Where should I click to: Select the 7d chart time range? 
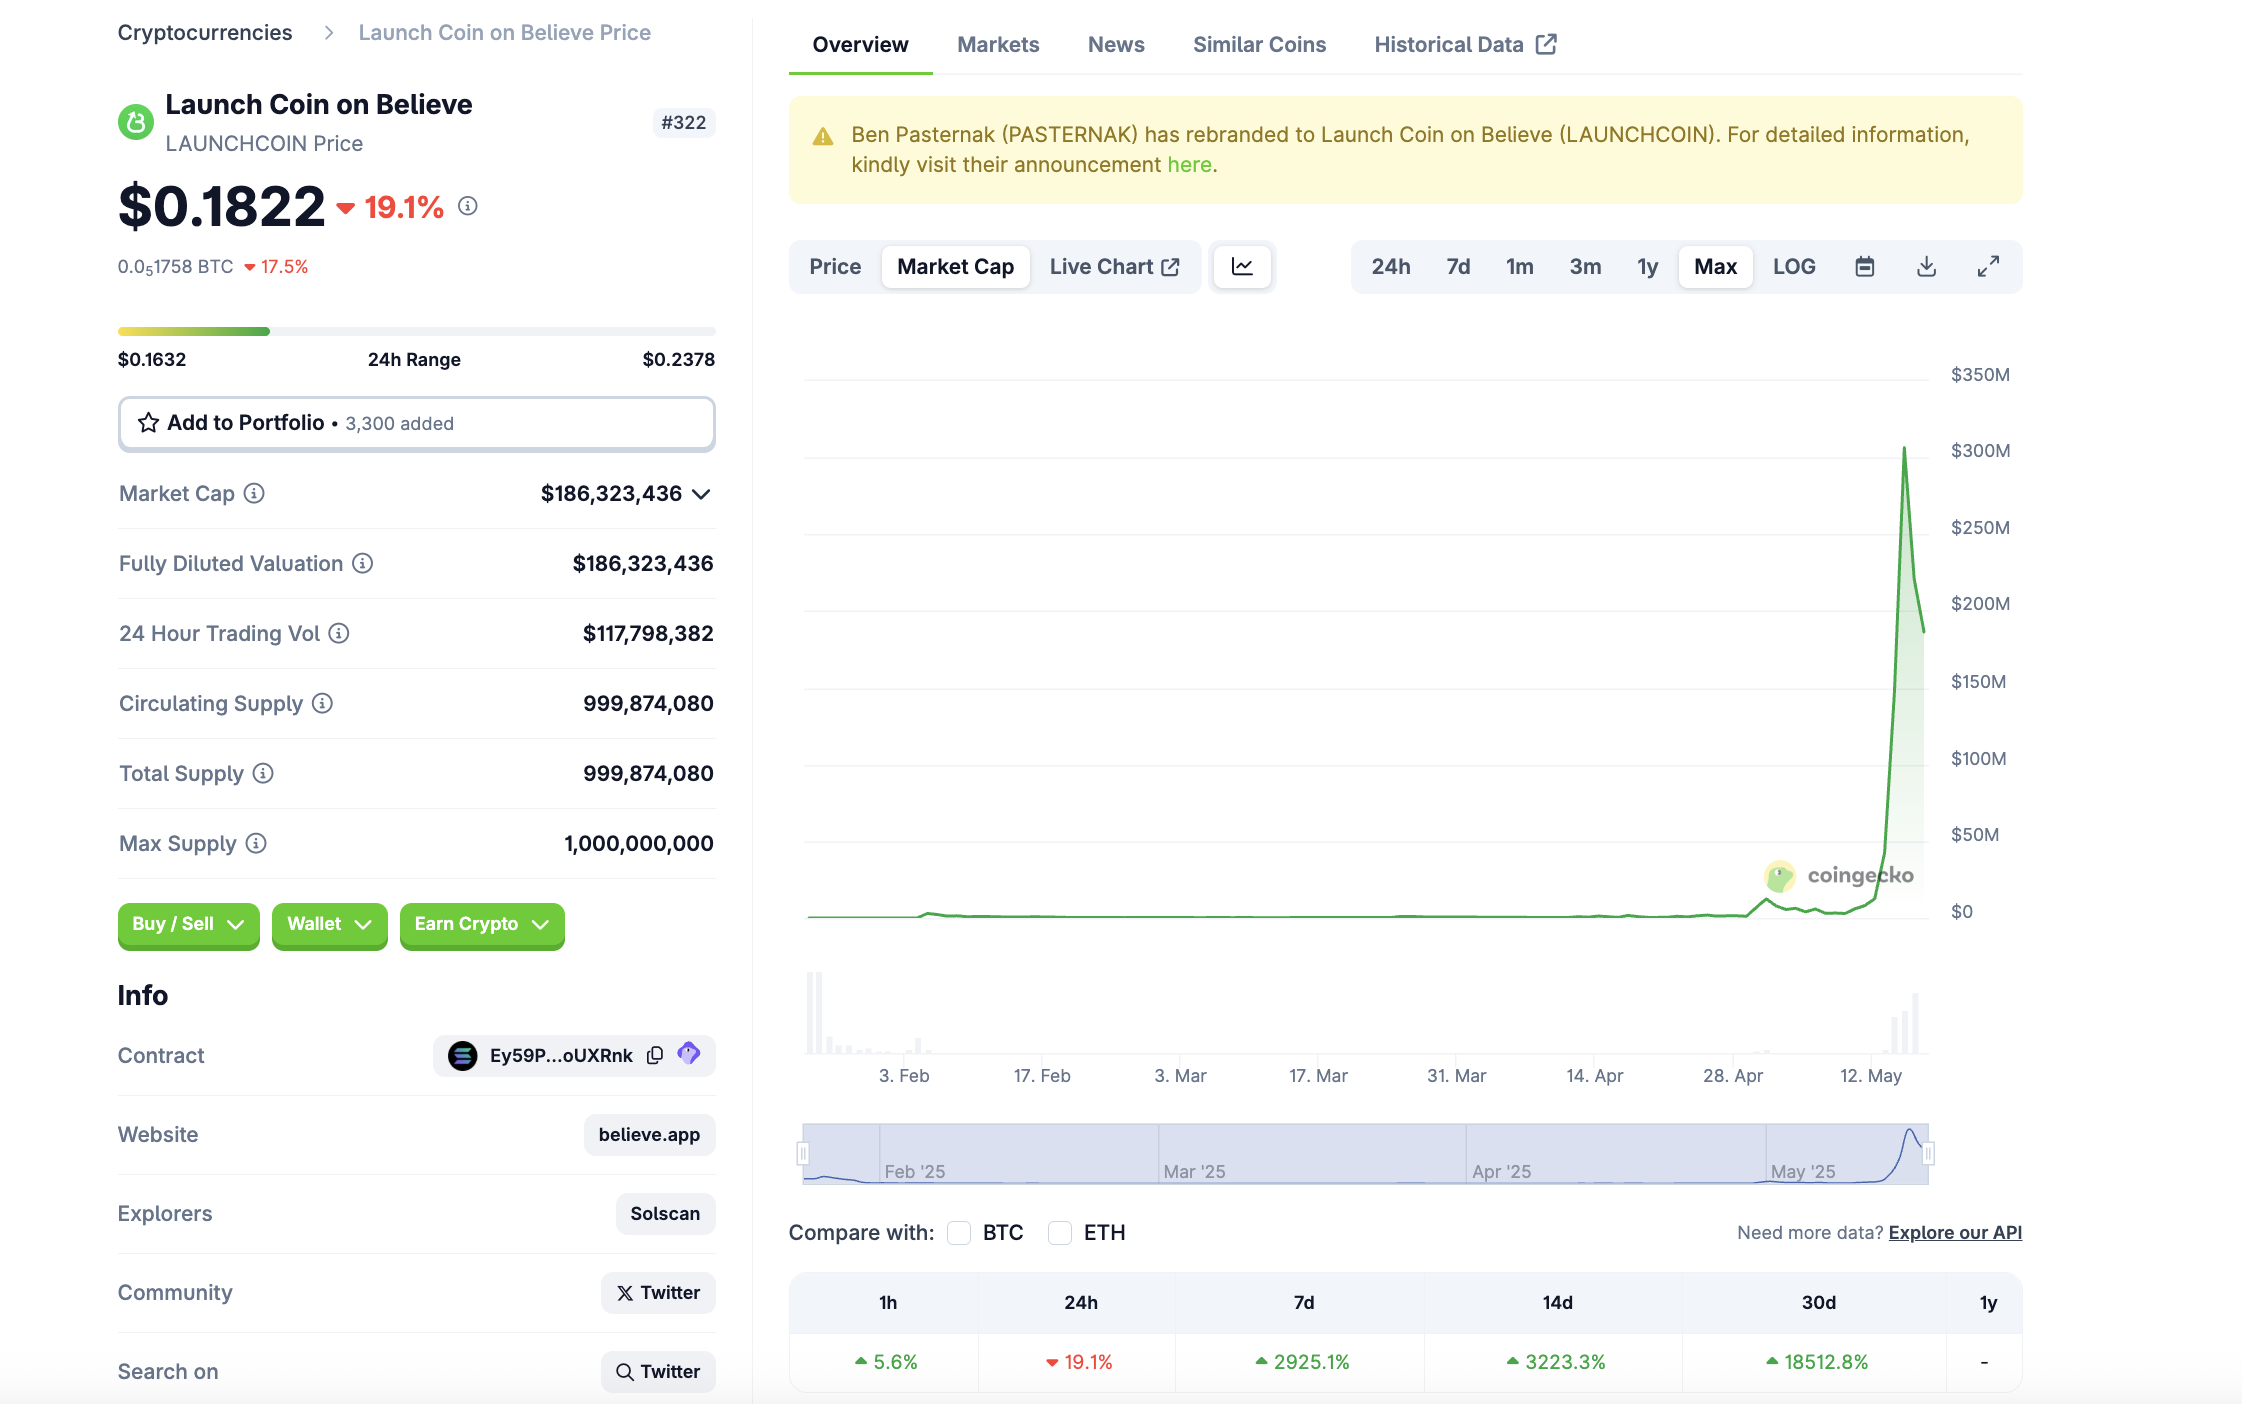(x=1458, y=267)
